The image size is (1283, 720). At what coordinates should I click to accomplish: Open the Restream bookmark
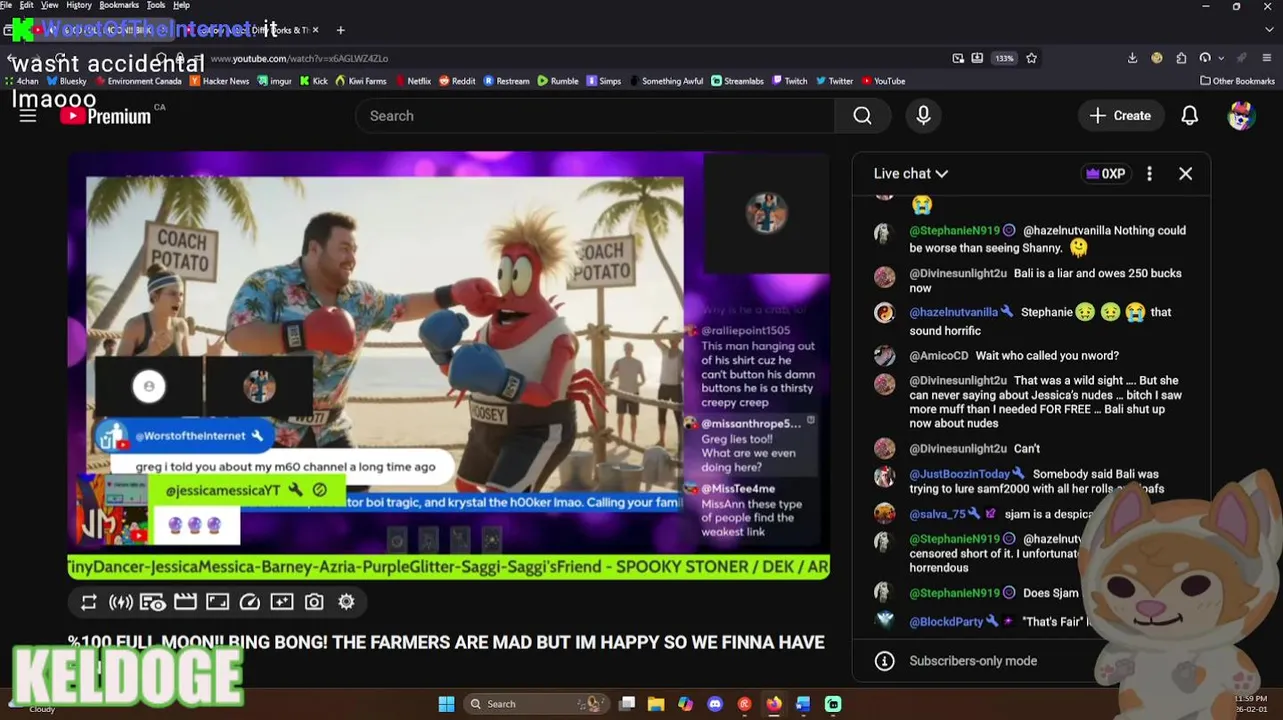tap(507, 81)
